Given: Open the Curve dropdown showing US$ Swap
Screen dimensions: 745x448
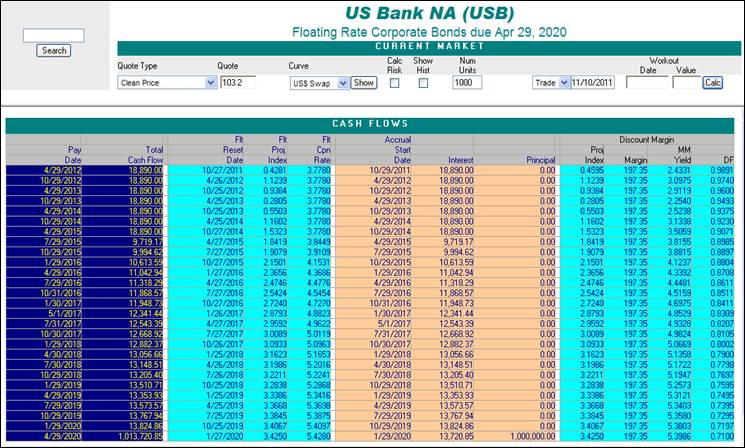Looking at the screenshot, I should click(319, 83).
